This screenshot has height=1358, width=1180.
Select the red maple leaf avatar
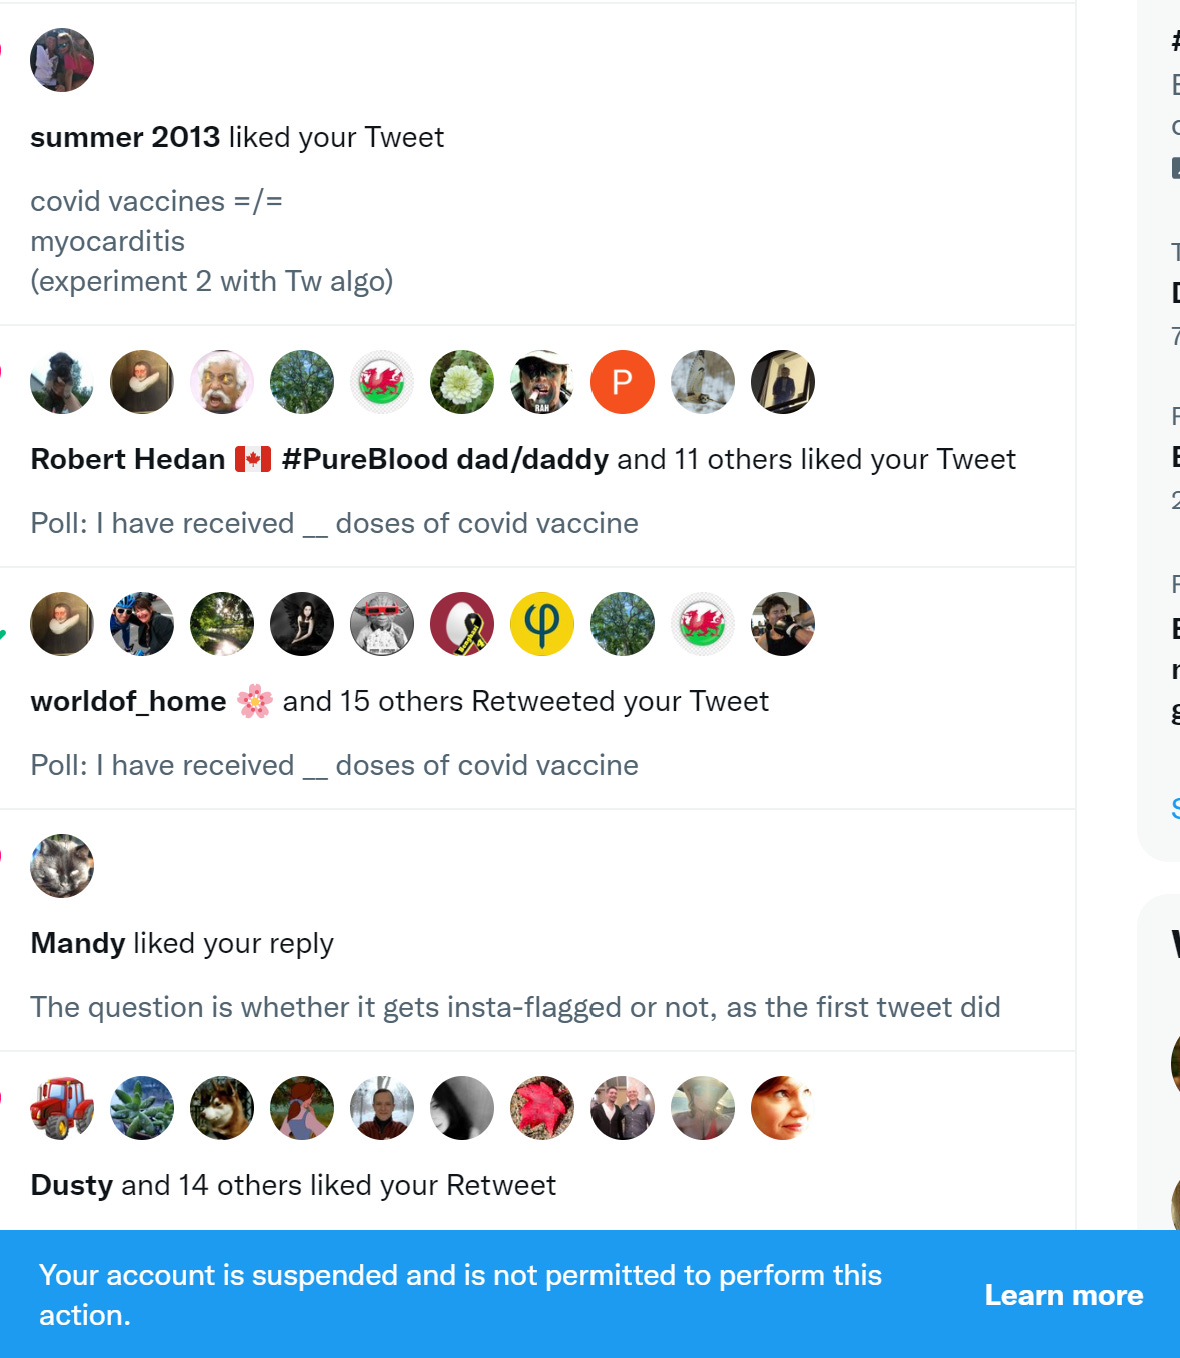click(x=542, y=1108)
